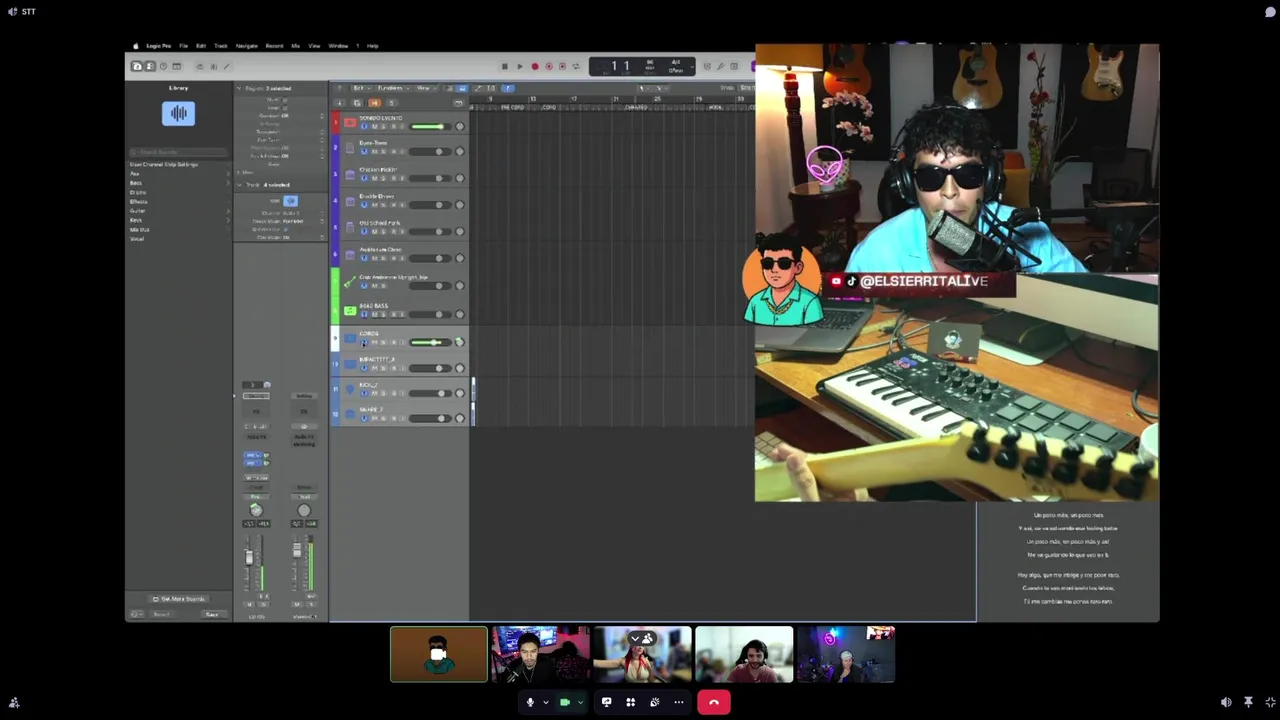The width and height of the screenshot is (1280, 720).
Task: Click the pan knob on SNARE_7 track
Action: coord(459,418)
